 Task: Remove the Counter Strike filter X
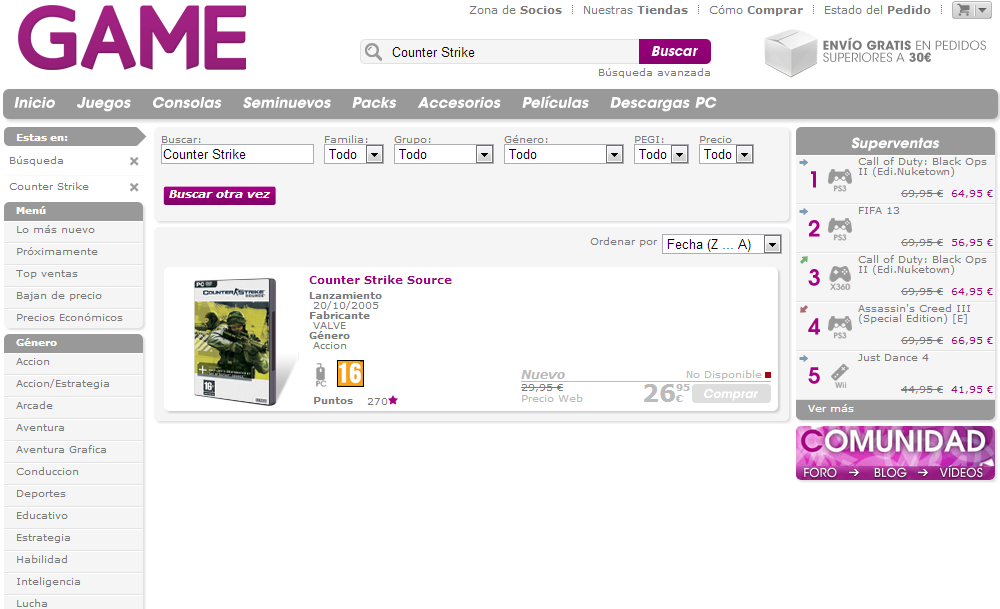(x=134, y=187)
